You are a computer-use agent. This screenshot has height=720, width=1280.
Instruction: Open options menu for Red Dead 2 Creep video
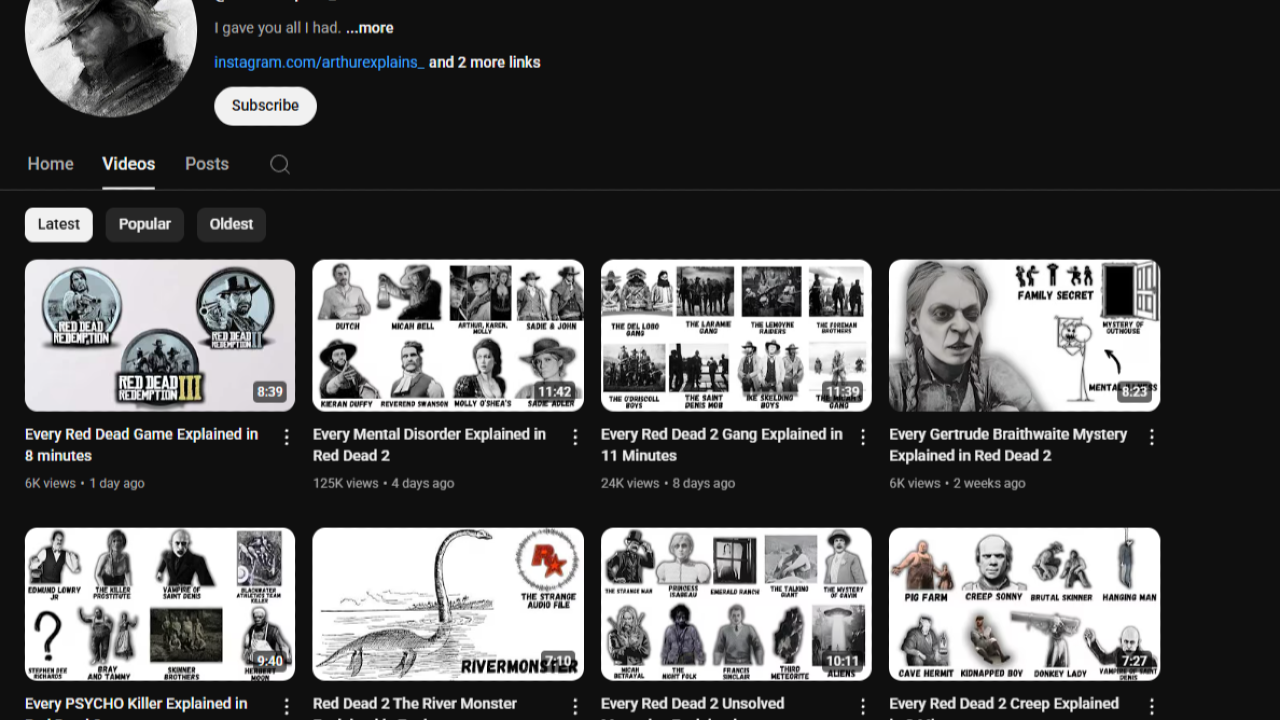click(1151, 706)
